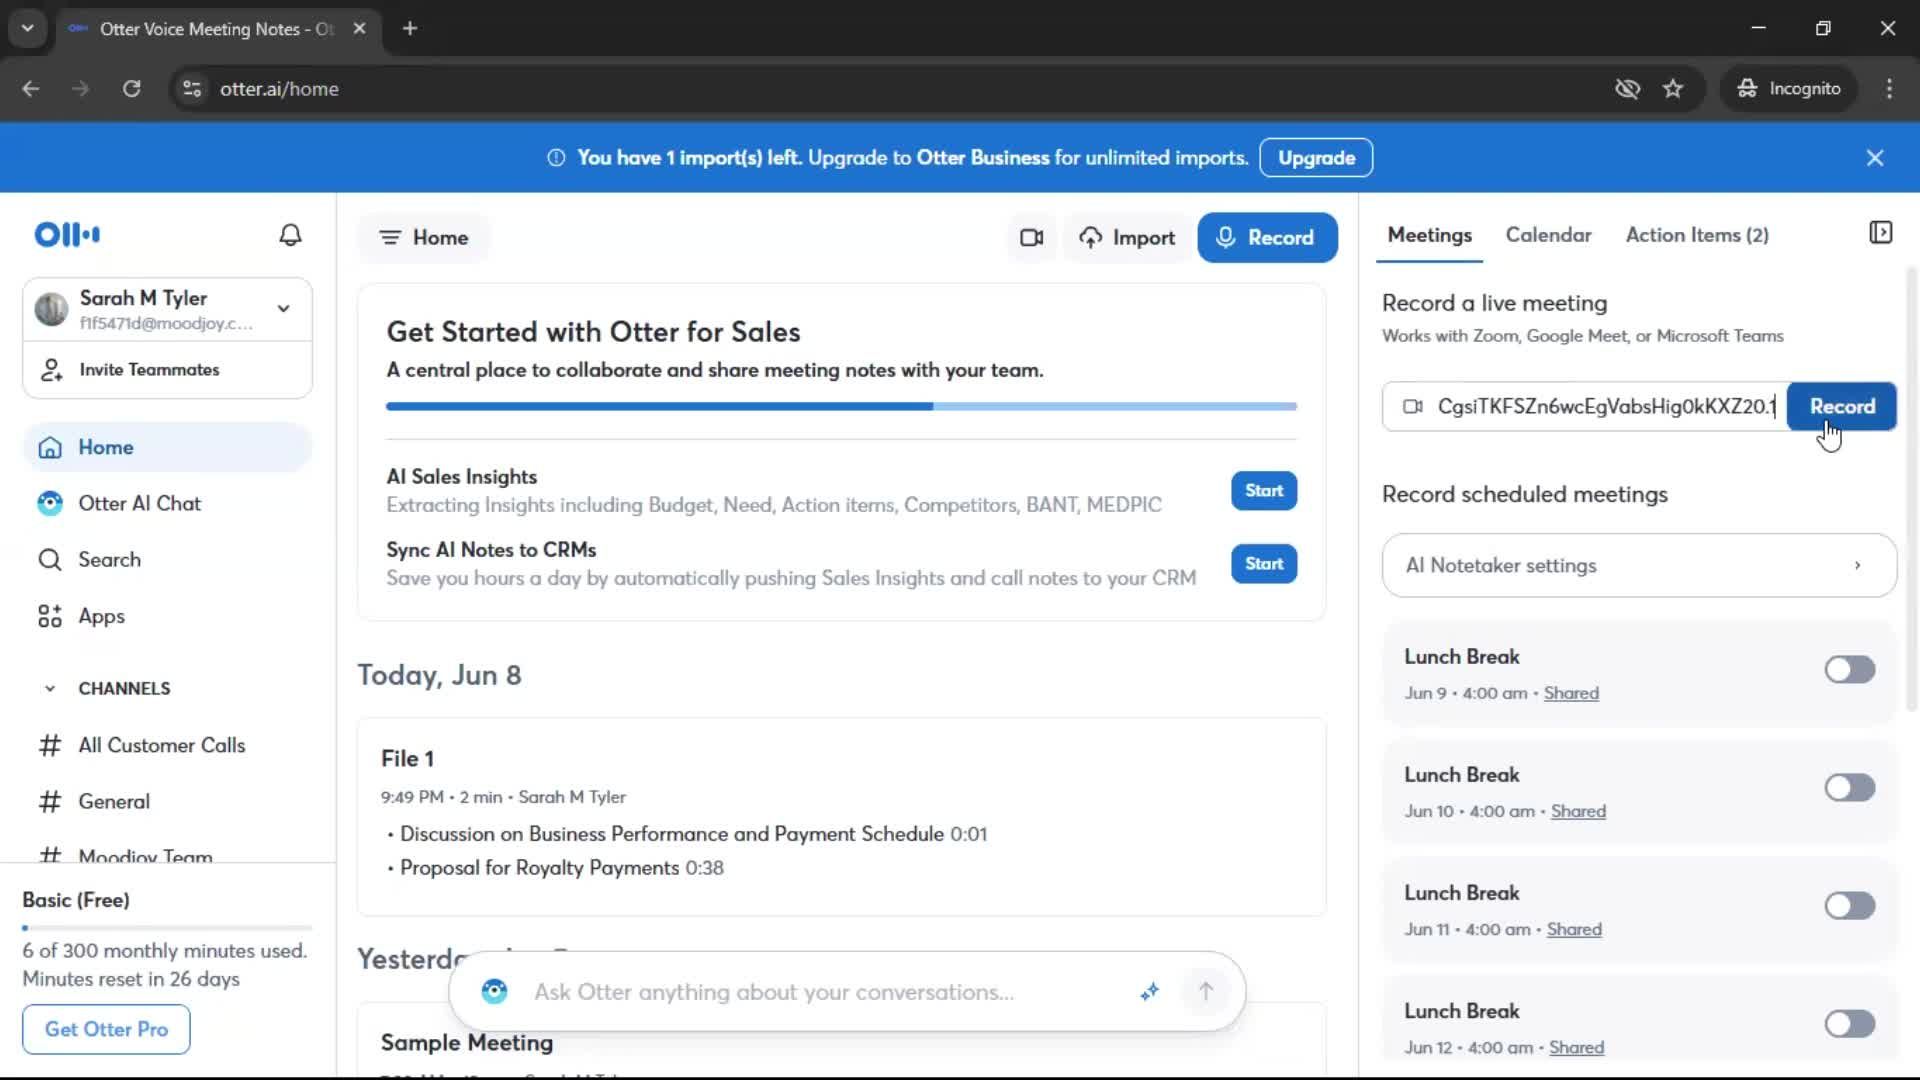The image size is (1920, 1080).
Task: Click the Incognito indicator
Action: click(x=1789, y=89)
